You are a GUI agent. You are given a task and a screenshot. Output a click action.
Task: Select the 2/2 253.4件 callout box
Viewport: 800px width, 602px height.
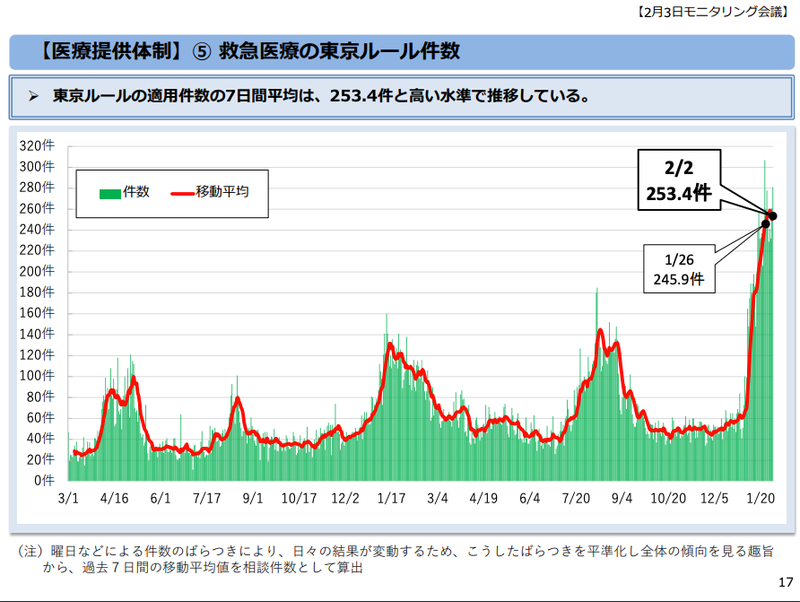(679, 180)
